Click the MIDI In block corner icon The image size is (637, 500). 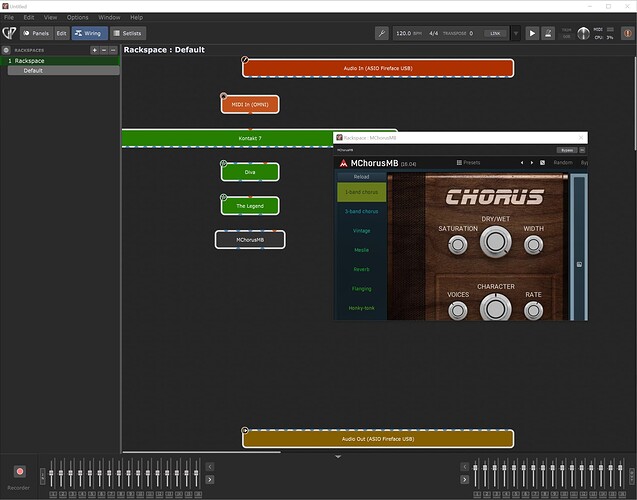(223, 96)
